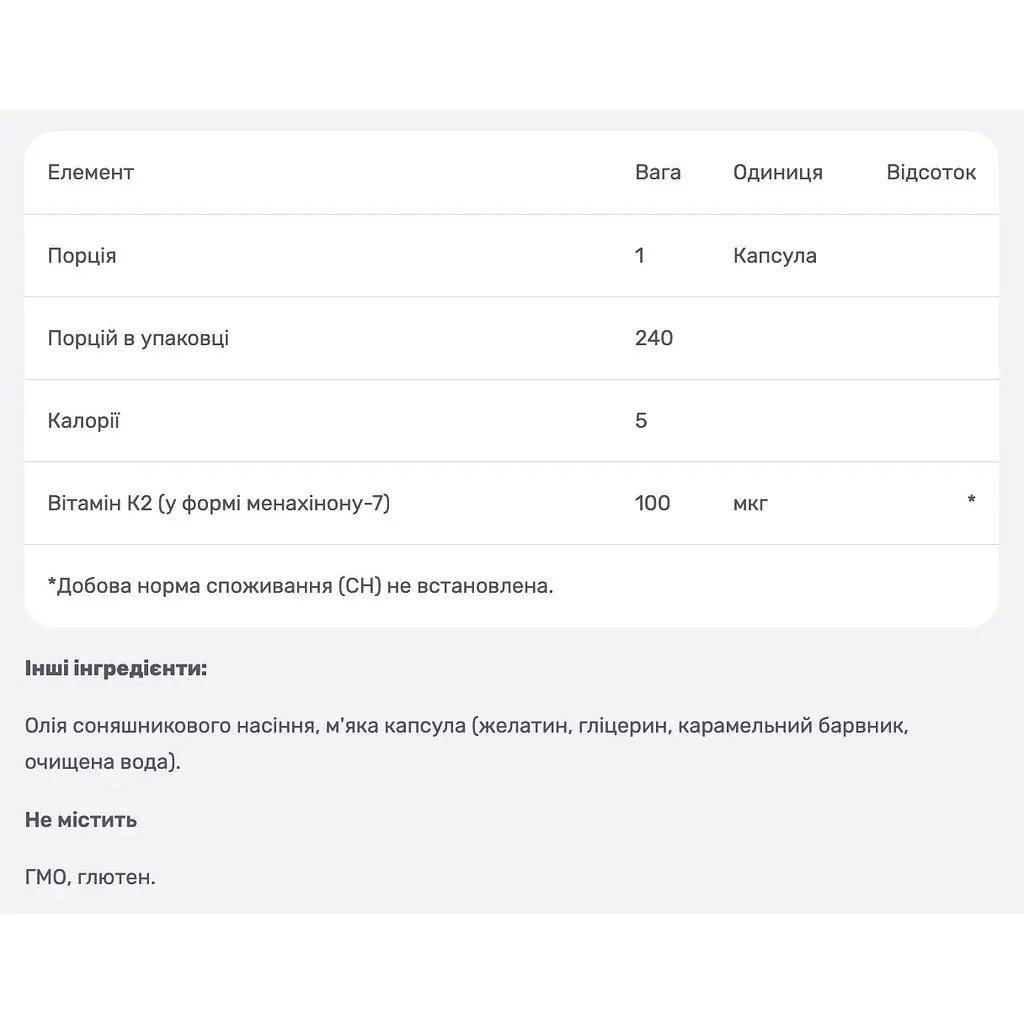1024x1024 pixels.
Task: Click the Інші інгредієнти heading
Action: point(116,669)
